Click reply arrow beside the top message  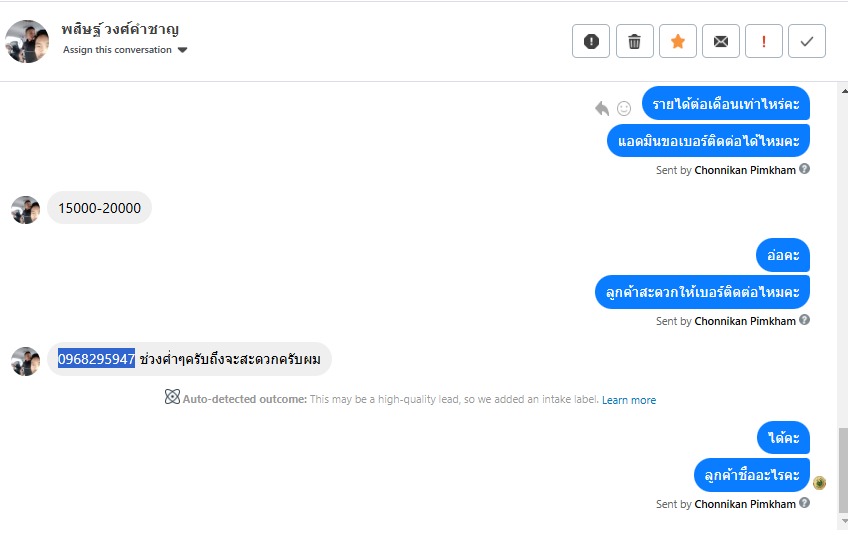(602, 108)
